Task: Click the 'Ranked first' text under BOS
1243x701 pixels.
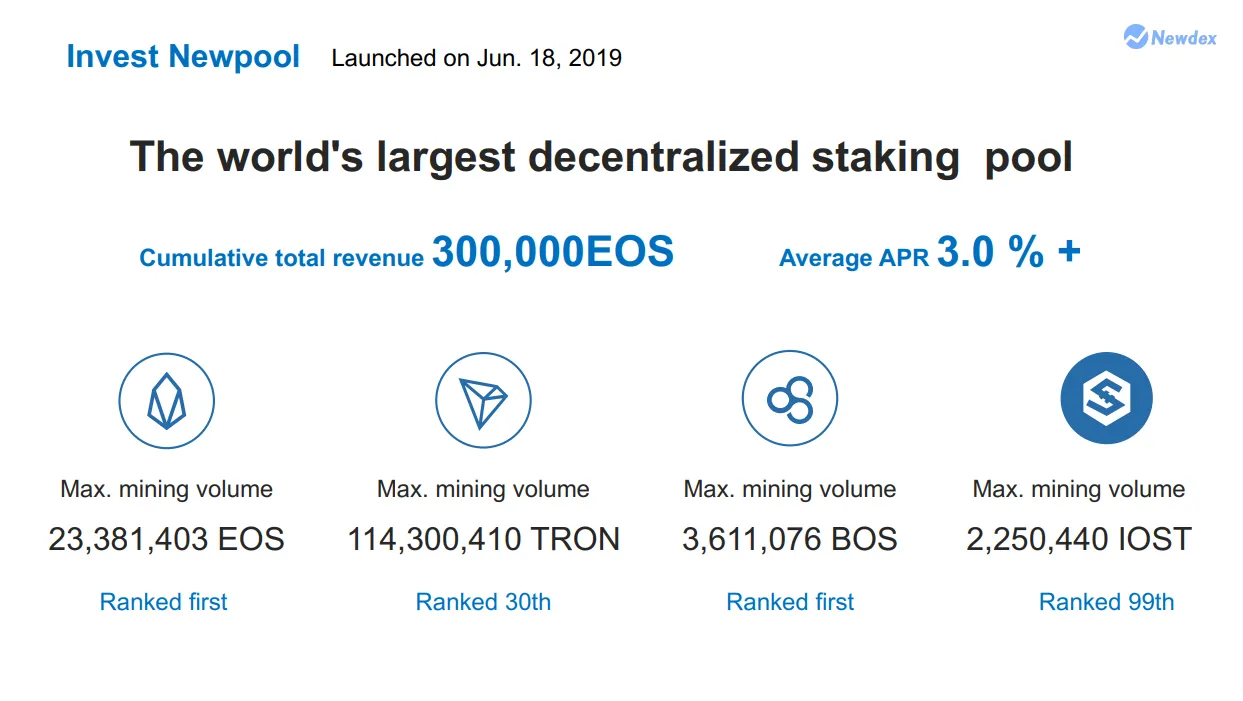Action: coord(790,602)
